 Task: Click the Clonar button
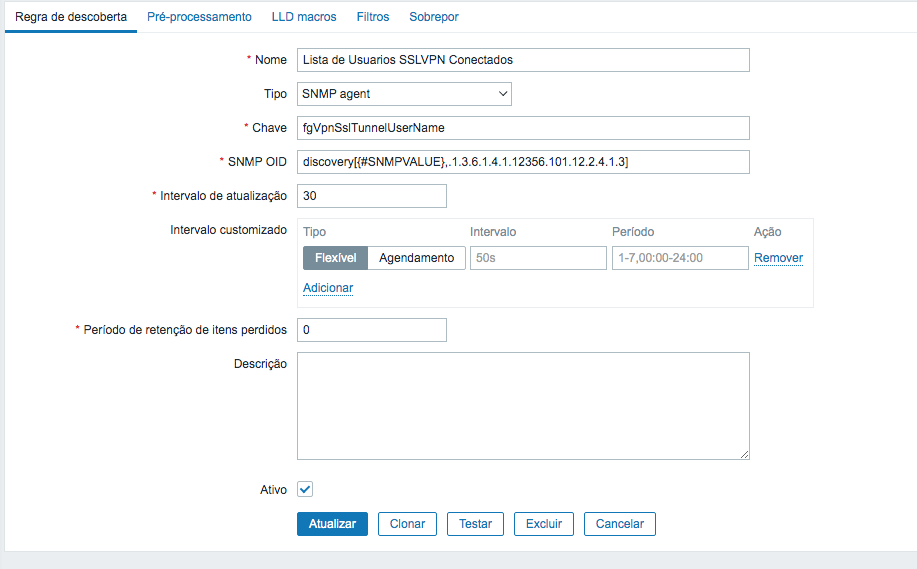407,524
